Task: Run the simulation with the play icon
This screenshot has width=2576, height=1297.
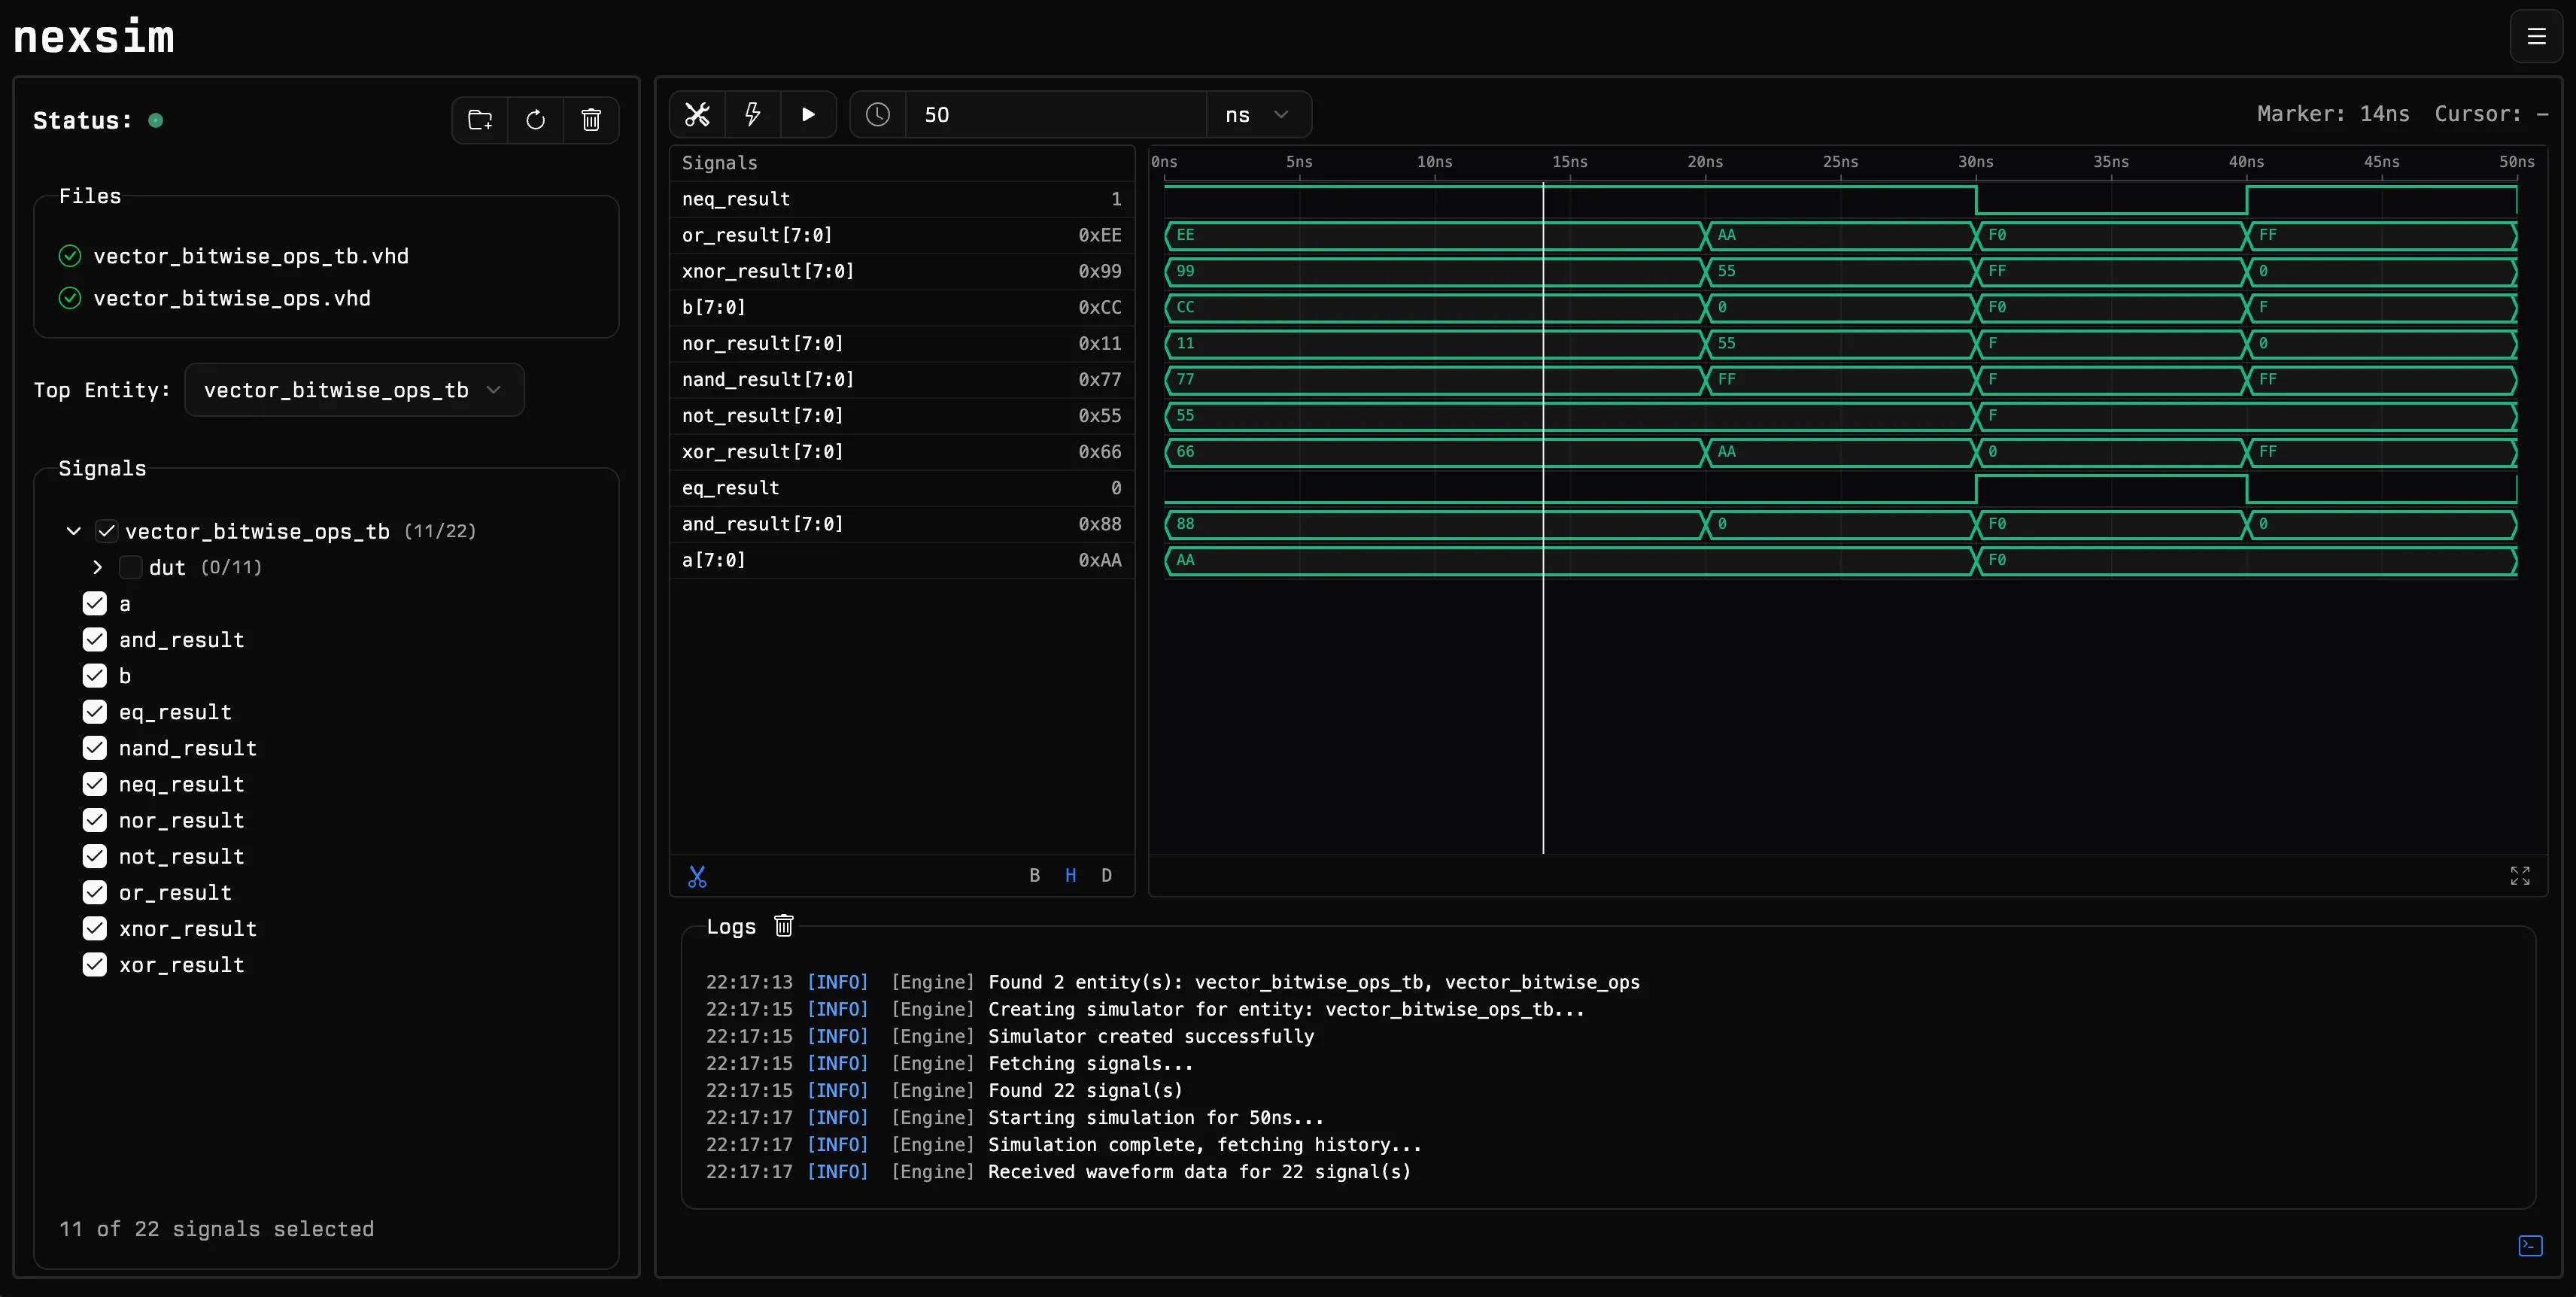Action: (x=808, y=115)
